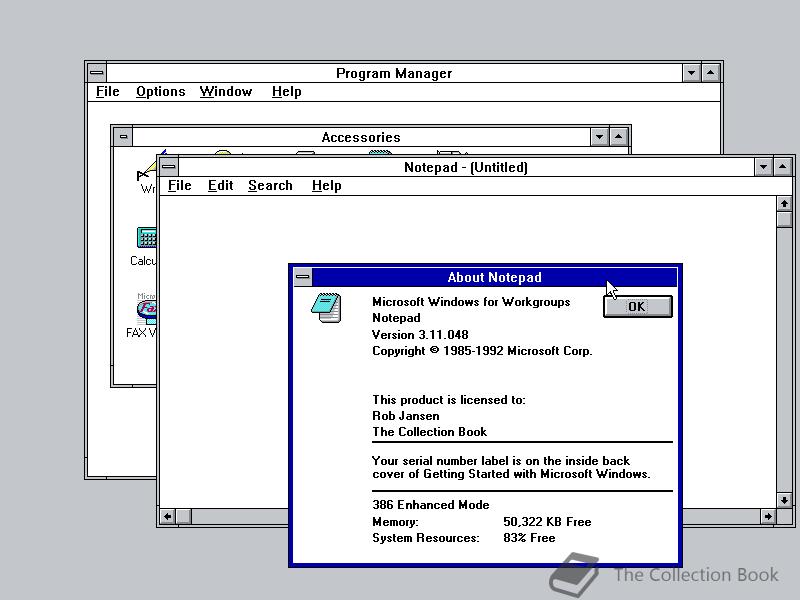Maximize the Program Manager window

711,73
